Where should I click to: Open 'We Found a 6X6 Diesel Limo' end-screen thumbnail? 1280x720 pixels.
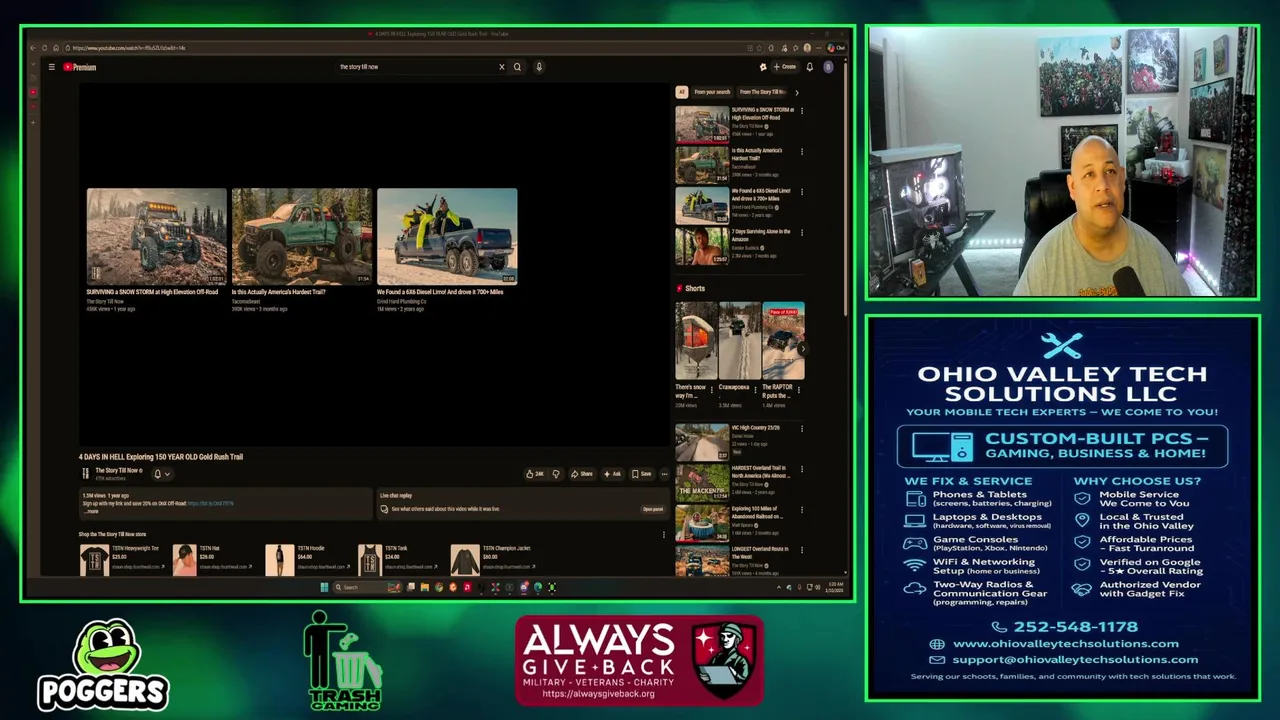coord(447,236)
